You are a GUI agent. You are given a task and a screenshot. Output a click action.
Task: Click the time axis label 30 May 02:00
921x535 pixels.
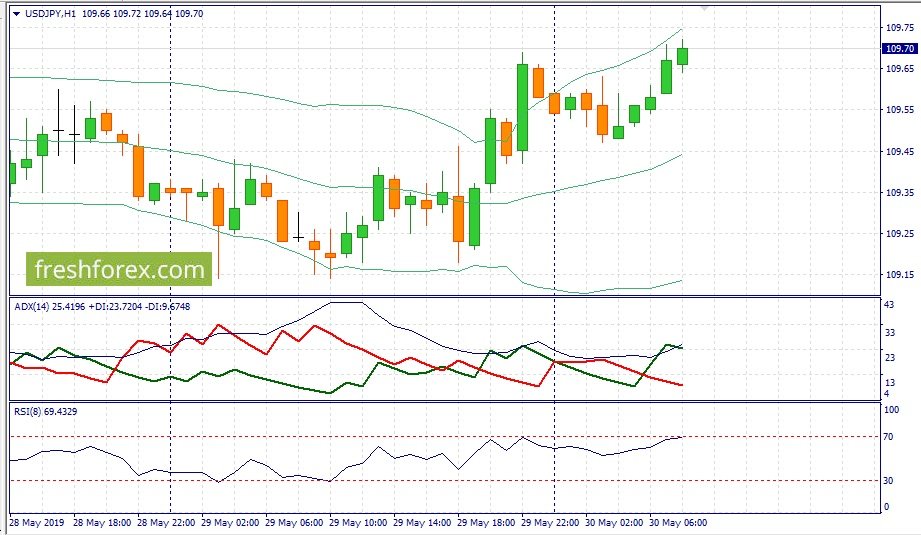614,523
